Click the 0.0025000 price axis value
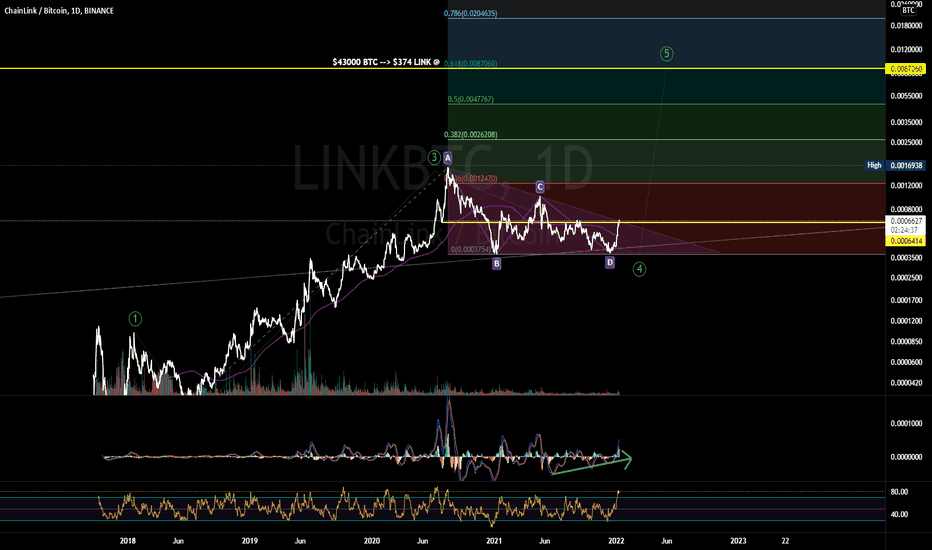The image size is (932, 550). pyautogui.click(x=906, y=143)
